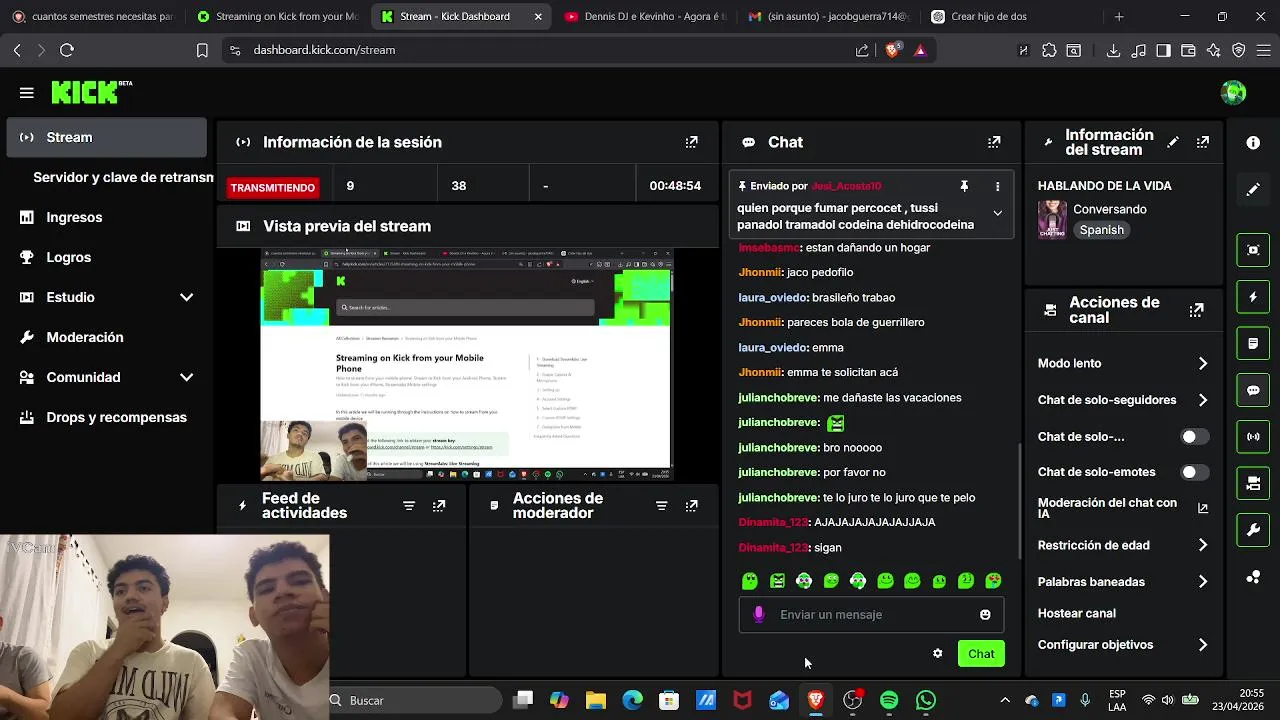Image resolution: width=1280 pixels, height=720 pixels.
Task: Click the pencil edit icon in right sidebar
Action: coord(1253,189)
